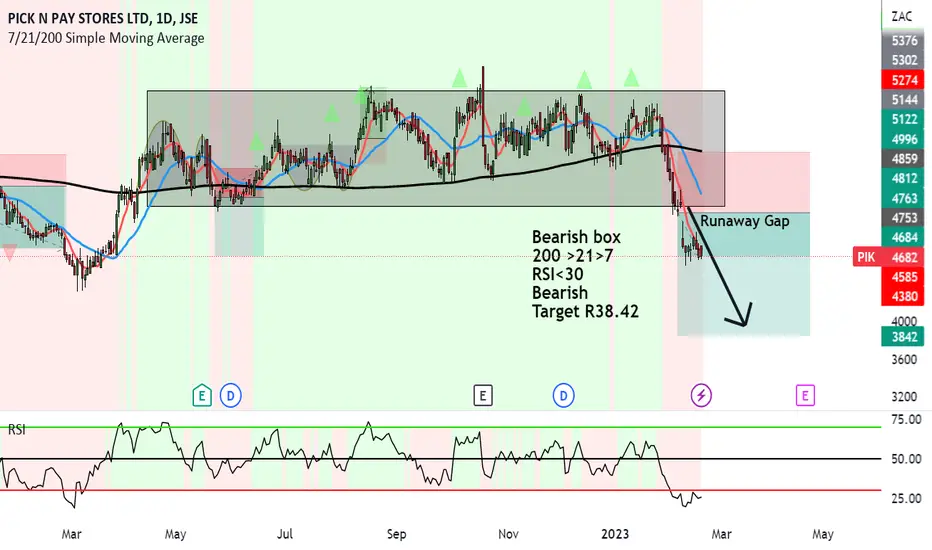Image resolution: width=932 pixels, height=550 pixels.
Task: Click chart title PICK N PAY STORES LTD
Action: coord(79,18)
